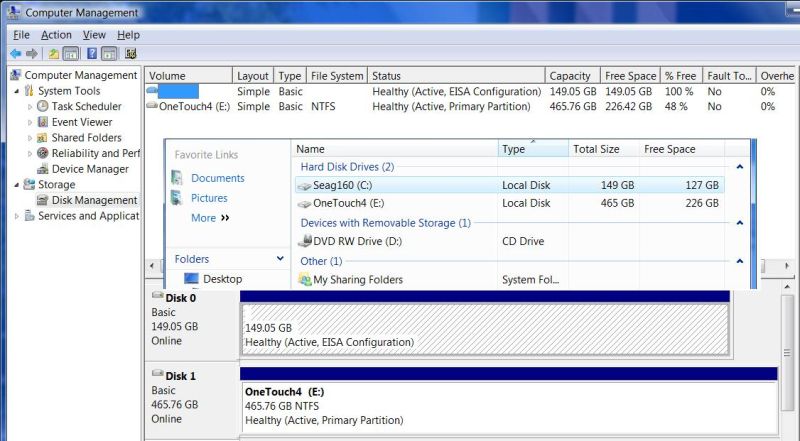Image resolution: width=800 pixels, height=441 pixels.
Task: Select the first volume's drive icon
Action: [x=152, y=90]
